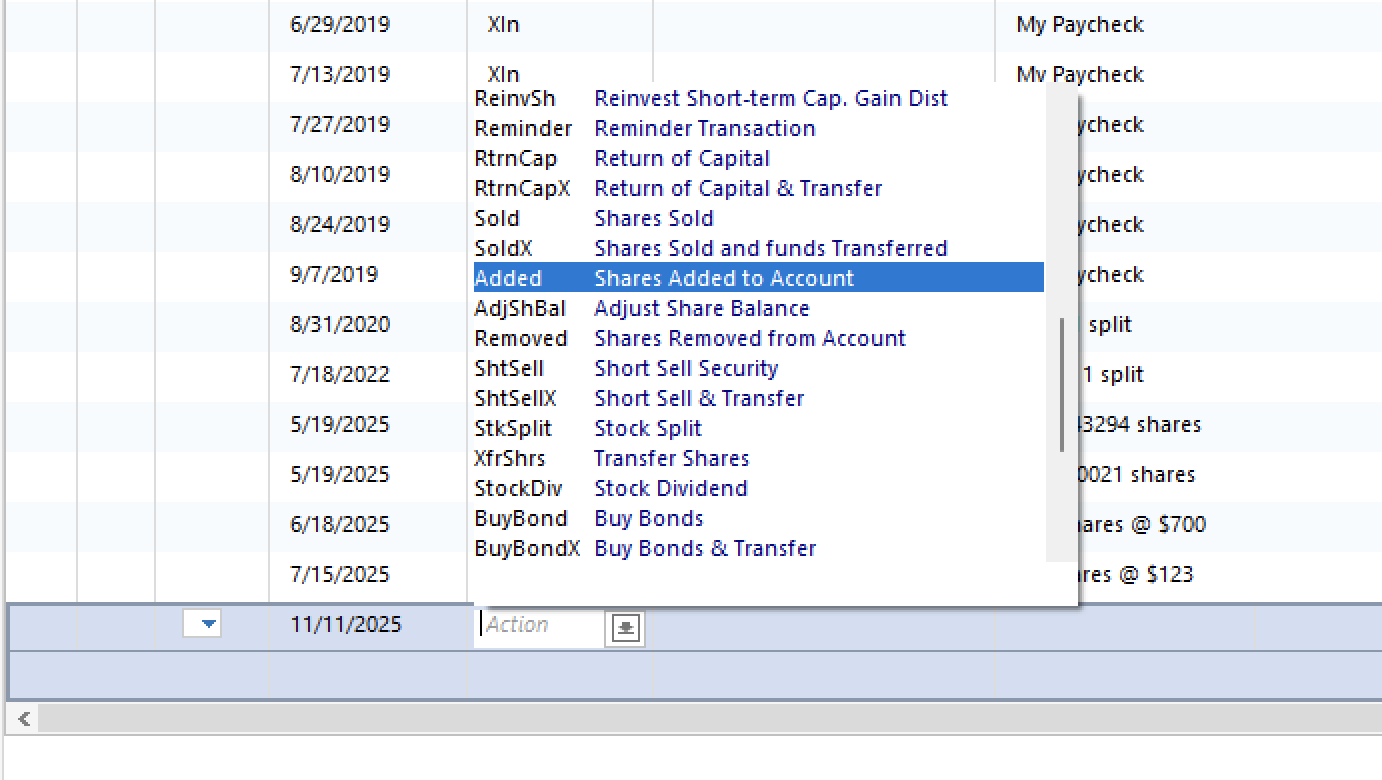1382x780 pixels.
Task: Choose Reinvest Short-term Cap. Gain Dist
Action: coord(770,98)
